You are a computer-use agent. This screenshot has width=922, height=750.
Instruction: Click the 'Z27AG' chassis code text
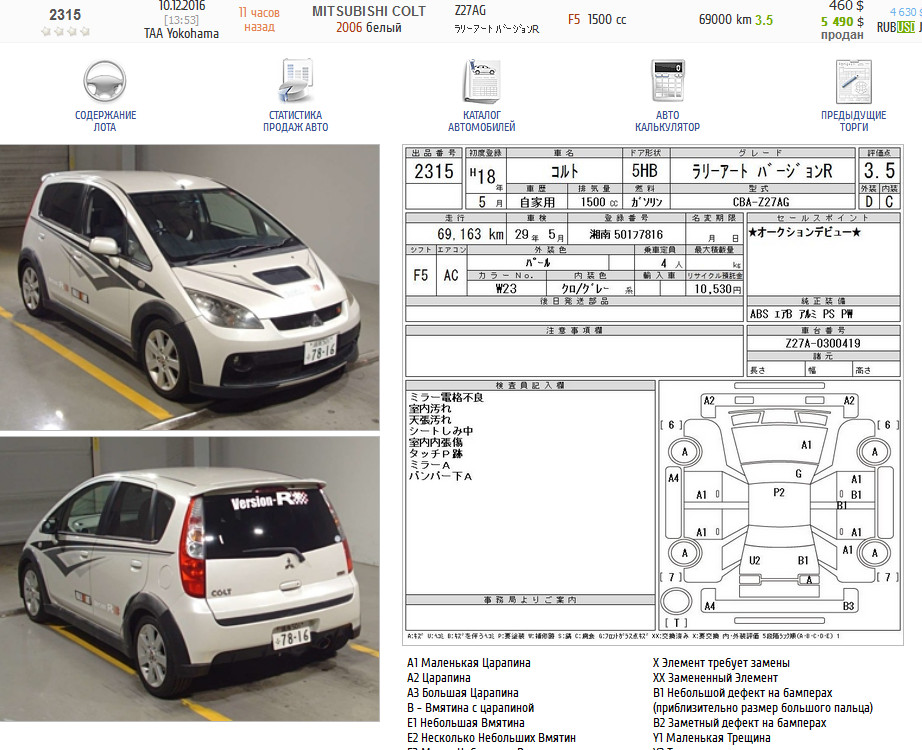[x=470, y=10]
